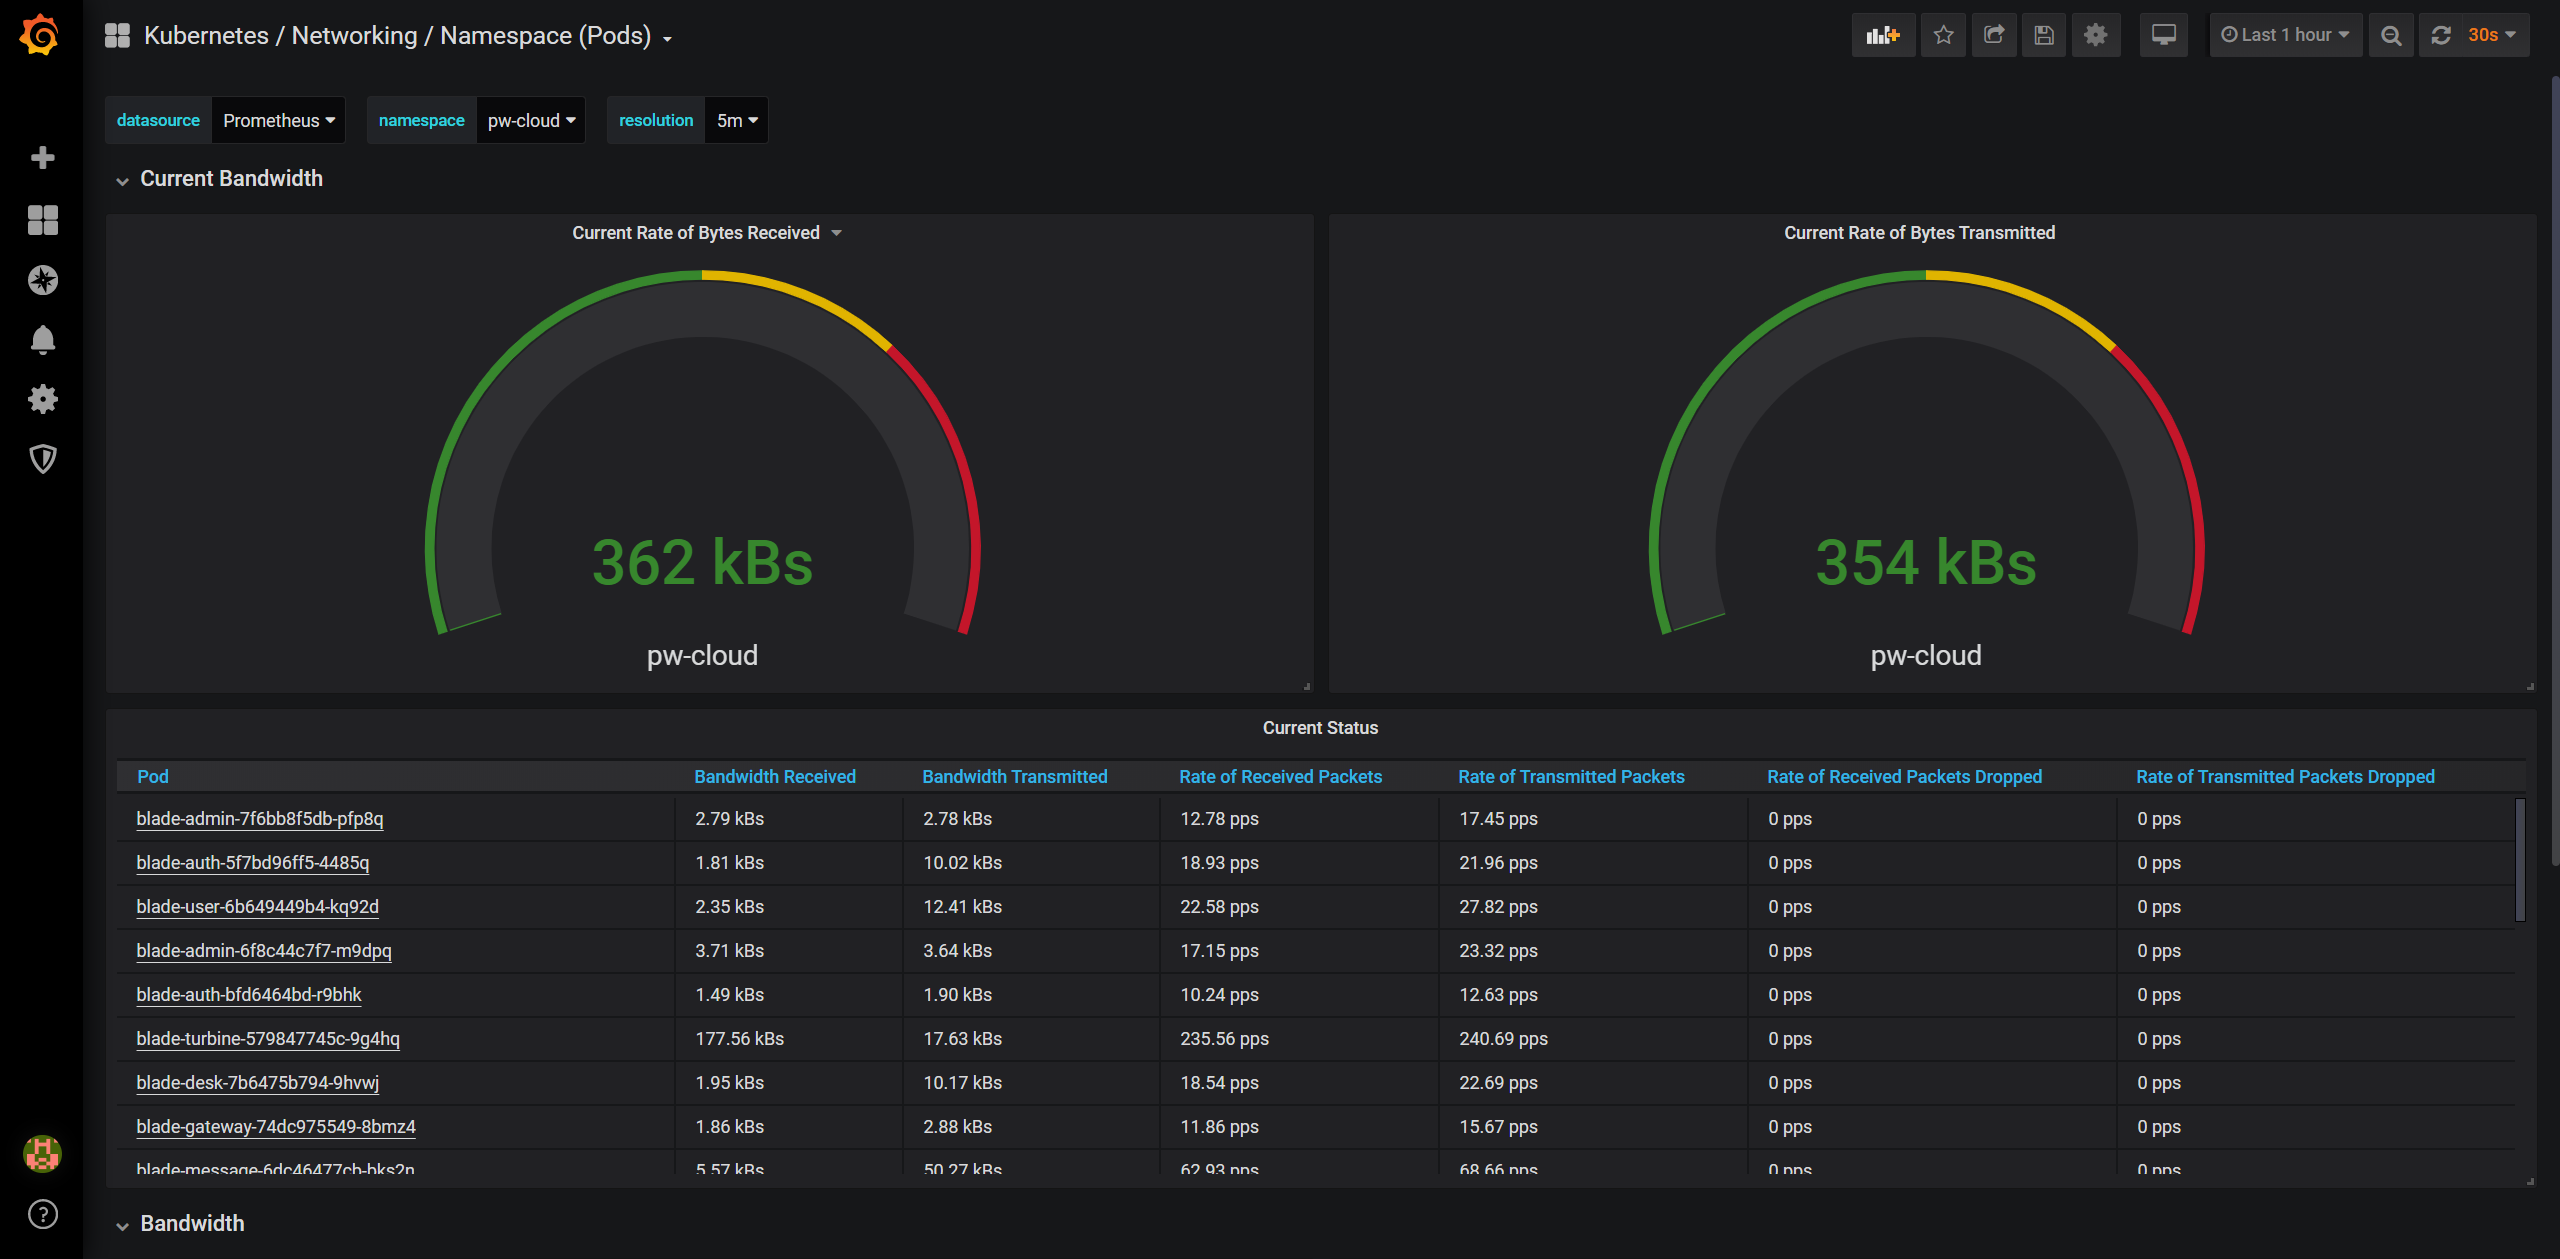The height and width of the screenshot is (1259, 2560).
Task: Cycle view mode with monitor icon
Action: [2163, 36]
